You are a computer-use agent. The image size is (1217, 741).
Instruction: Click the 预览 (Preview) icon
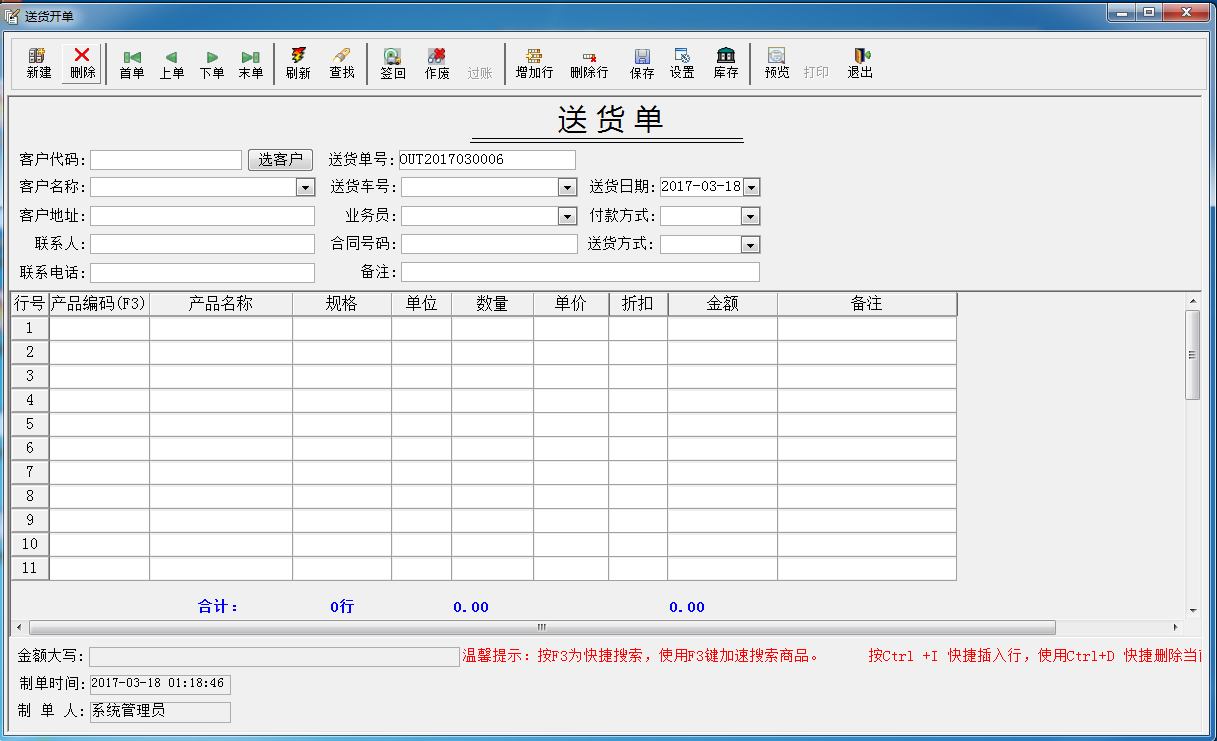777,64
